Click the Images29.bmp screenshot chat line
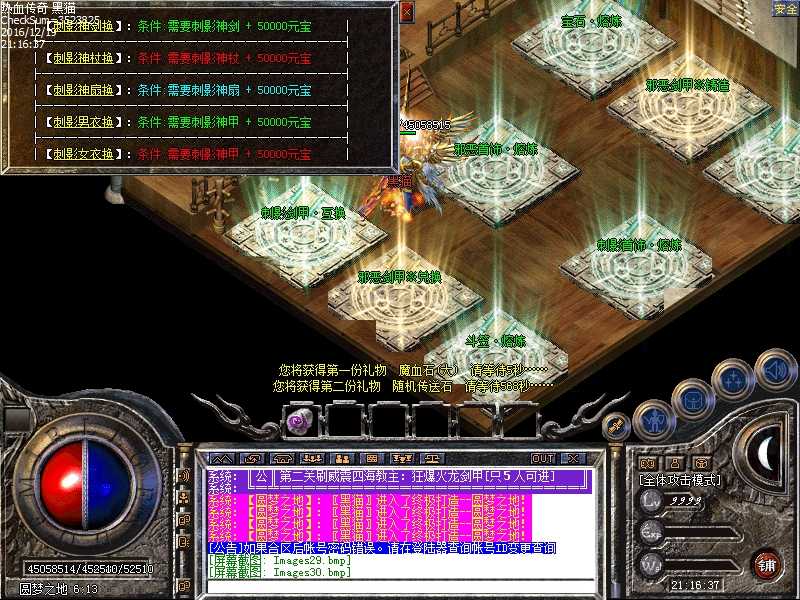 (280, 561)
